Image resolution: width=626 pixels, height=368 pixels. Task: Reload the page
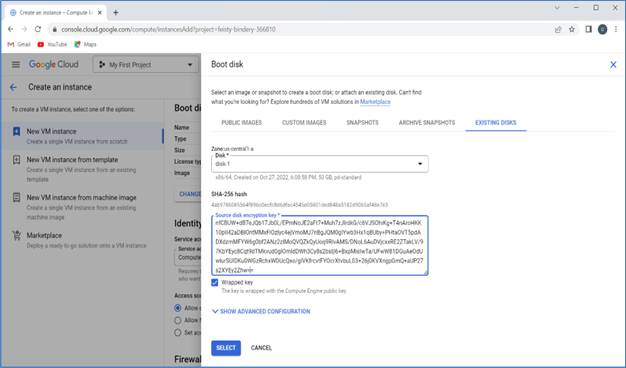38,29
